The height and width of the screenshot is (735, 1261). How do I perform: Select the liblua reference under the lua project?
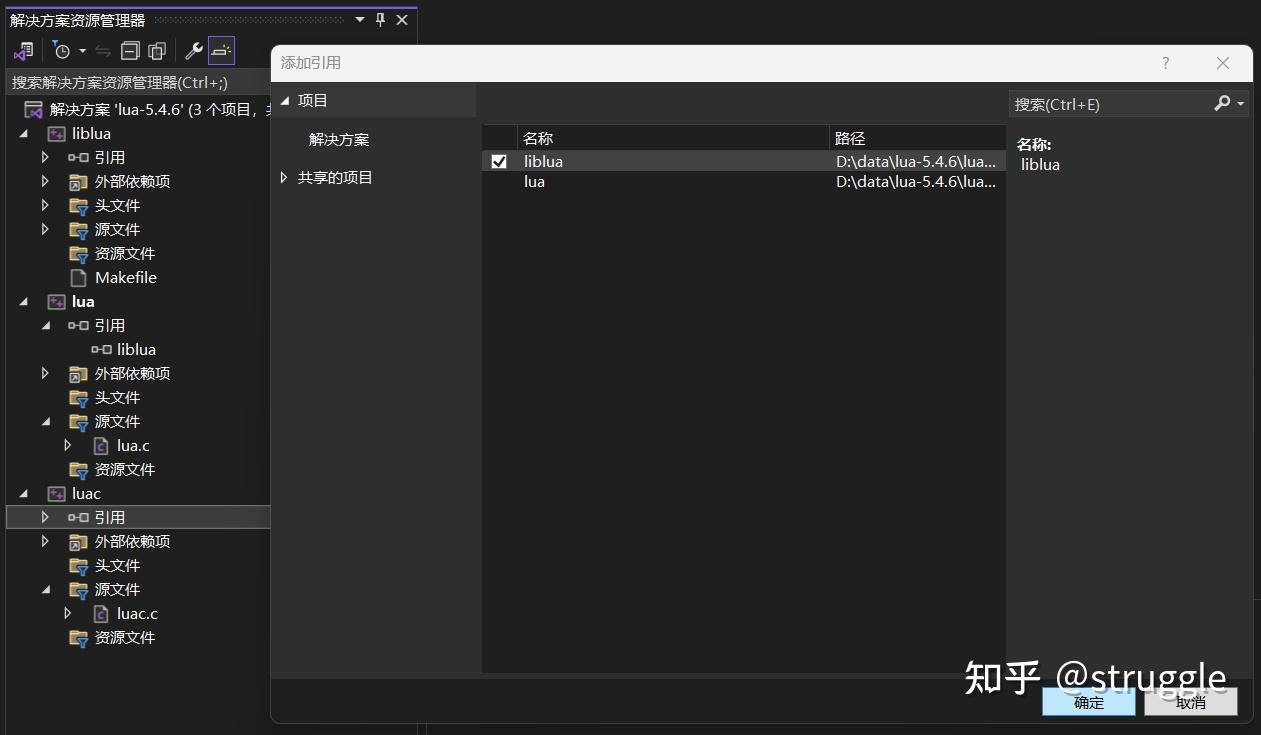(x=136, y=350)
